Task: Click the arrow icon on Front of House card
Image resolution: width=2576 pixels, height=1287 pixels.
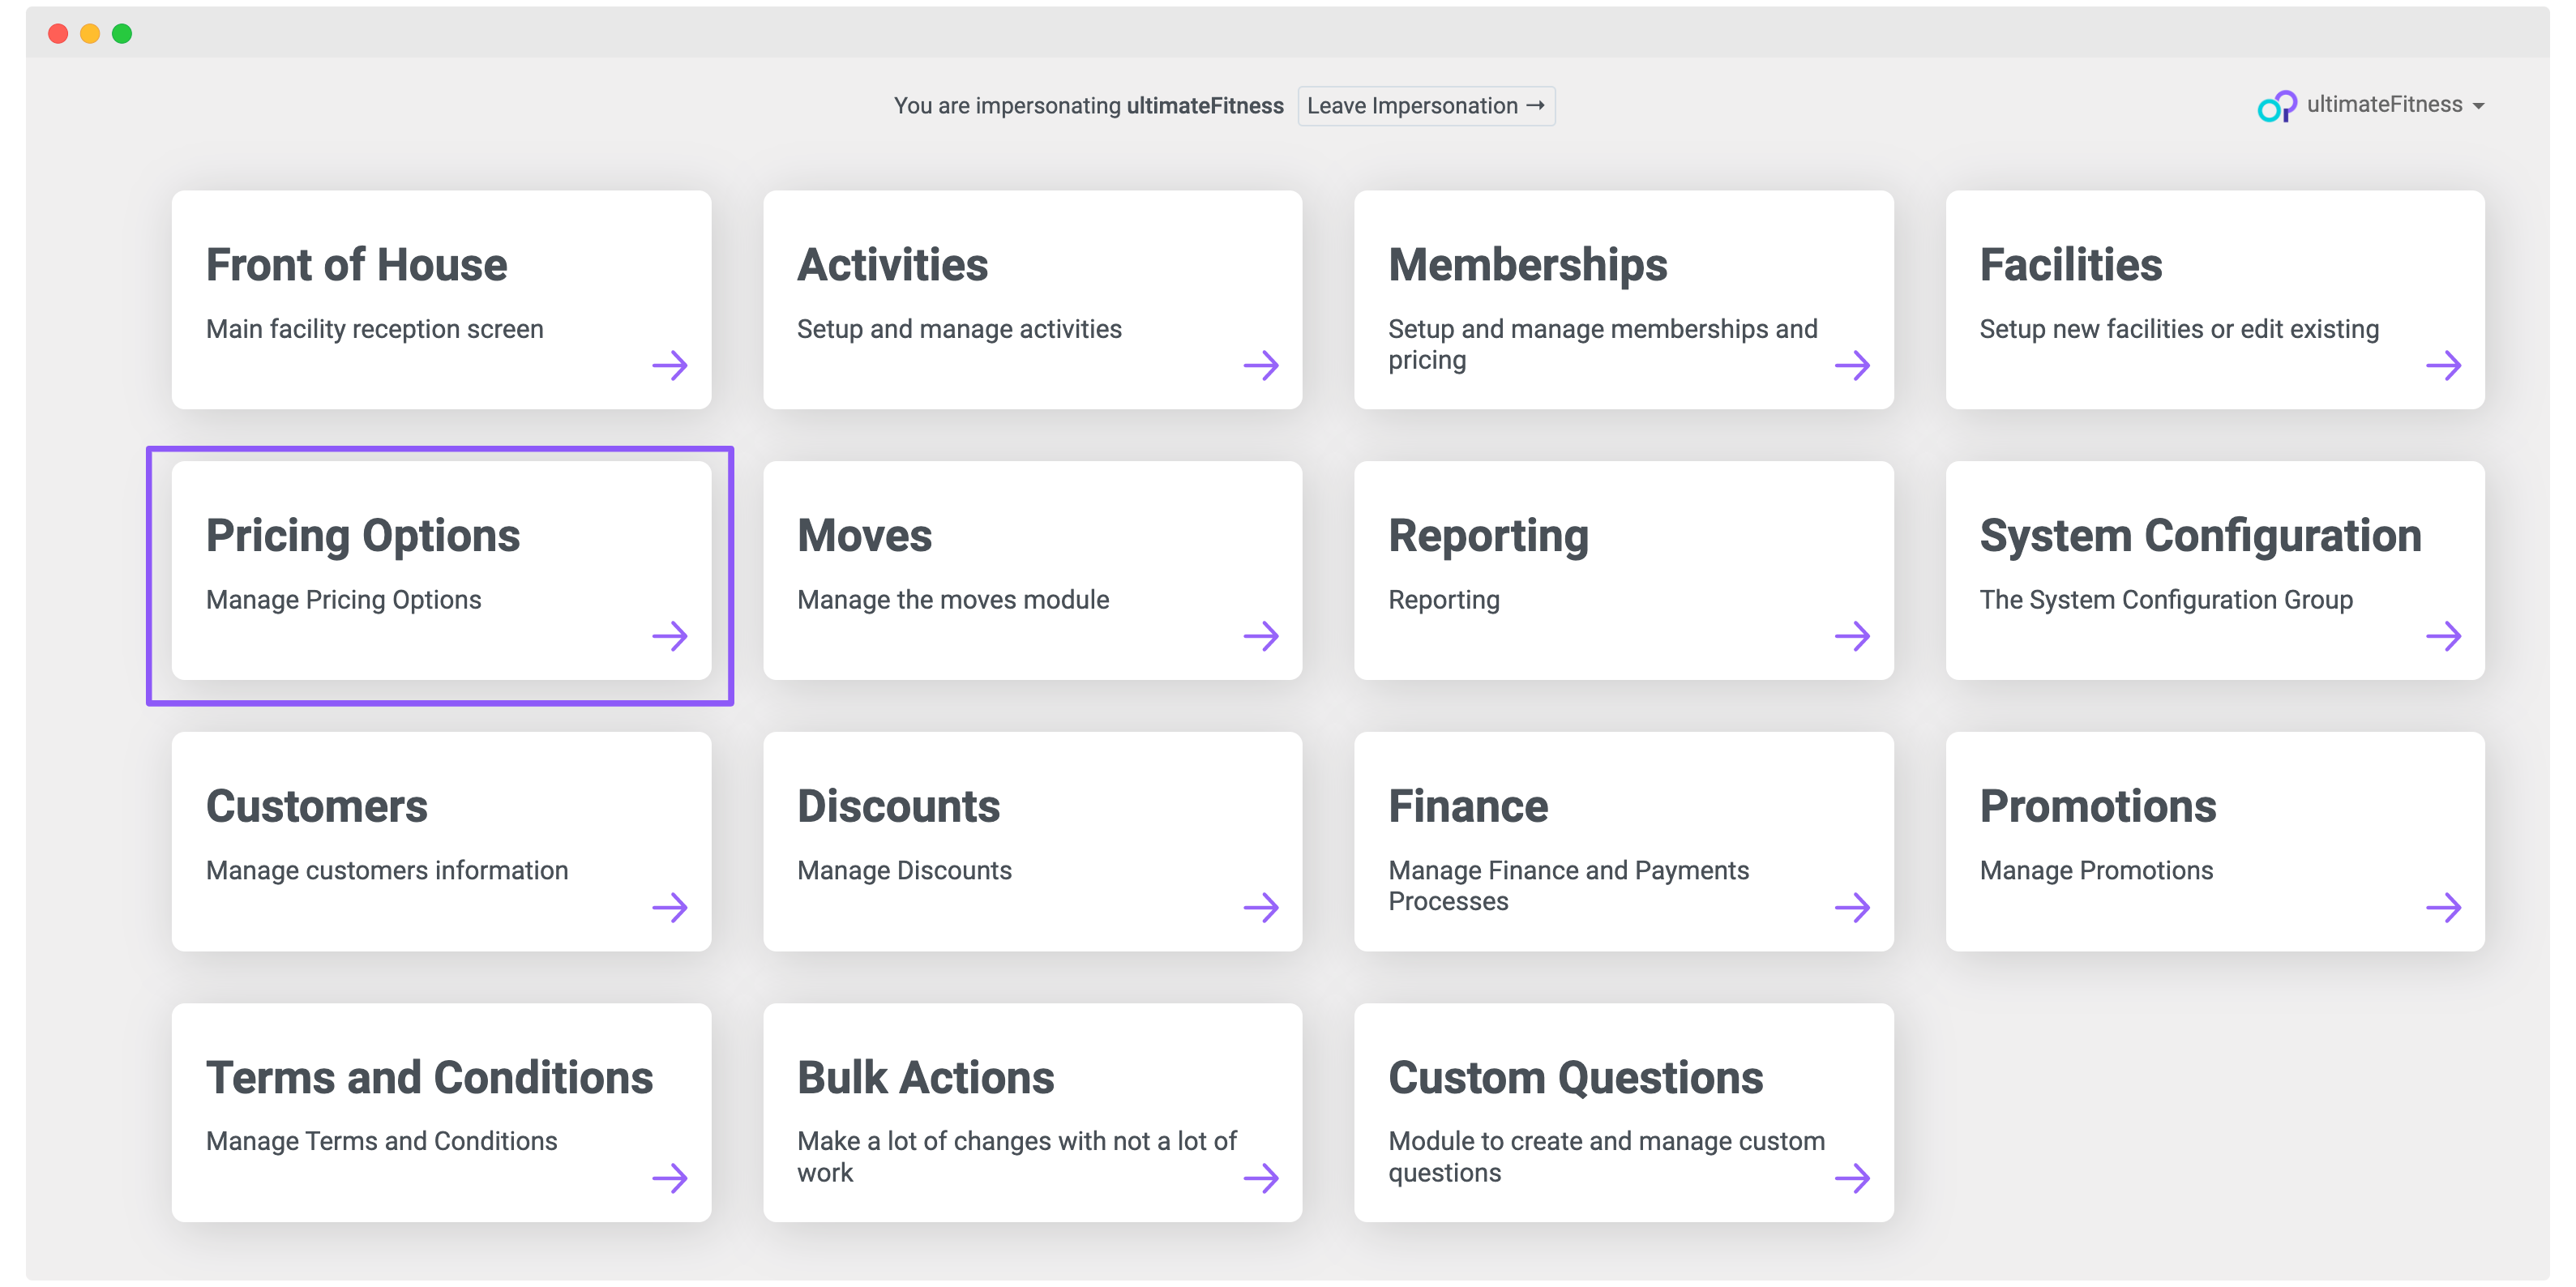Action: coord(669,365)
